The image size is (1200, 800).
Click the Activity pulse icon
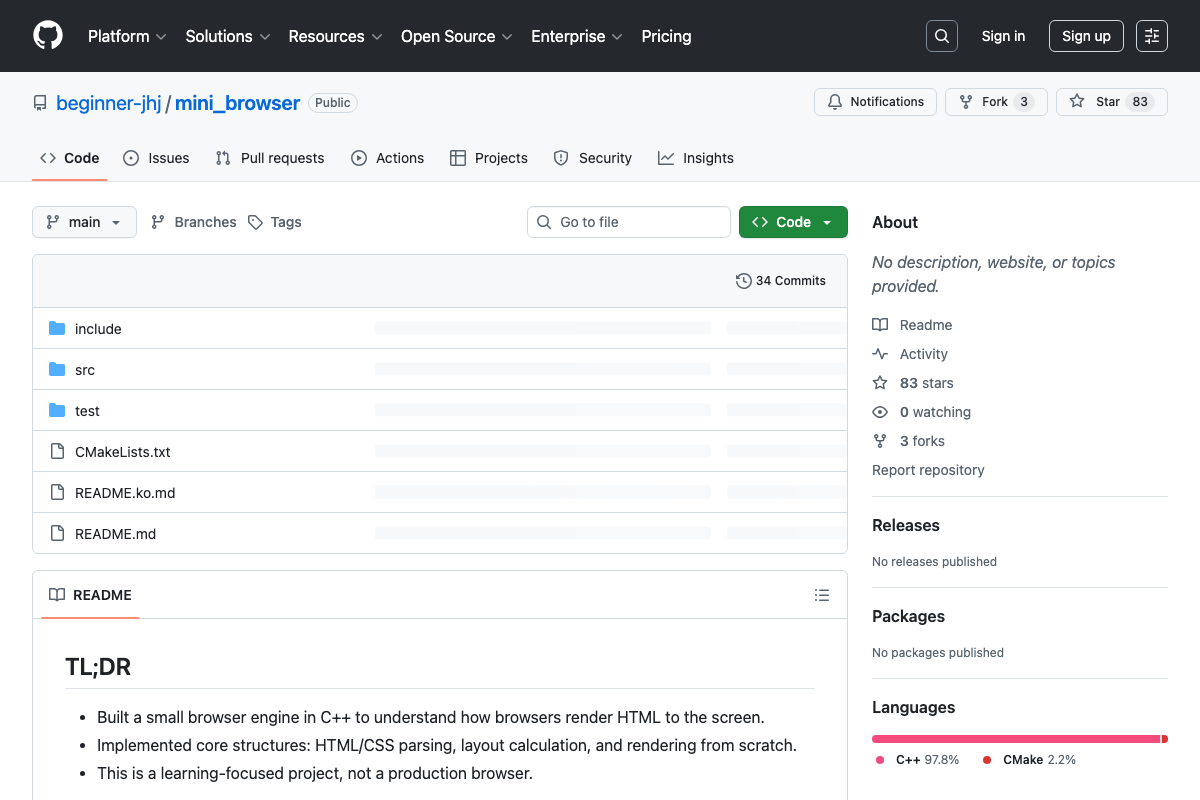tap(880, 354)
